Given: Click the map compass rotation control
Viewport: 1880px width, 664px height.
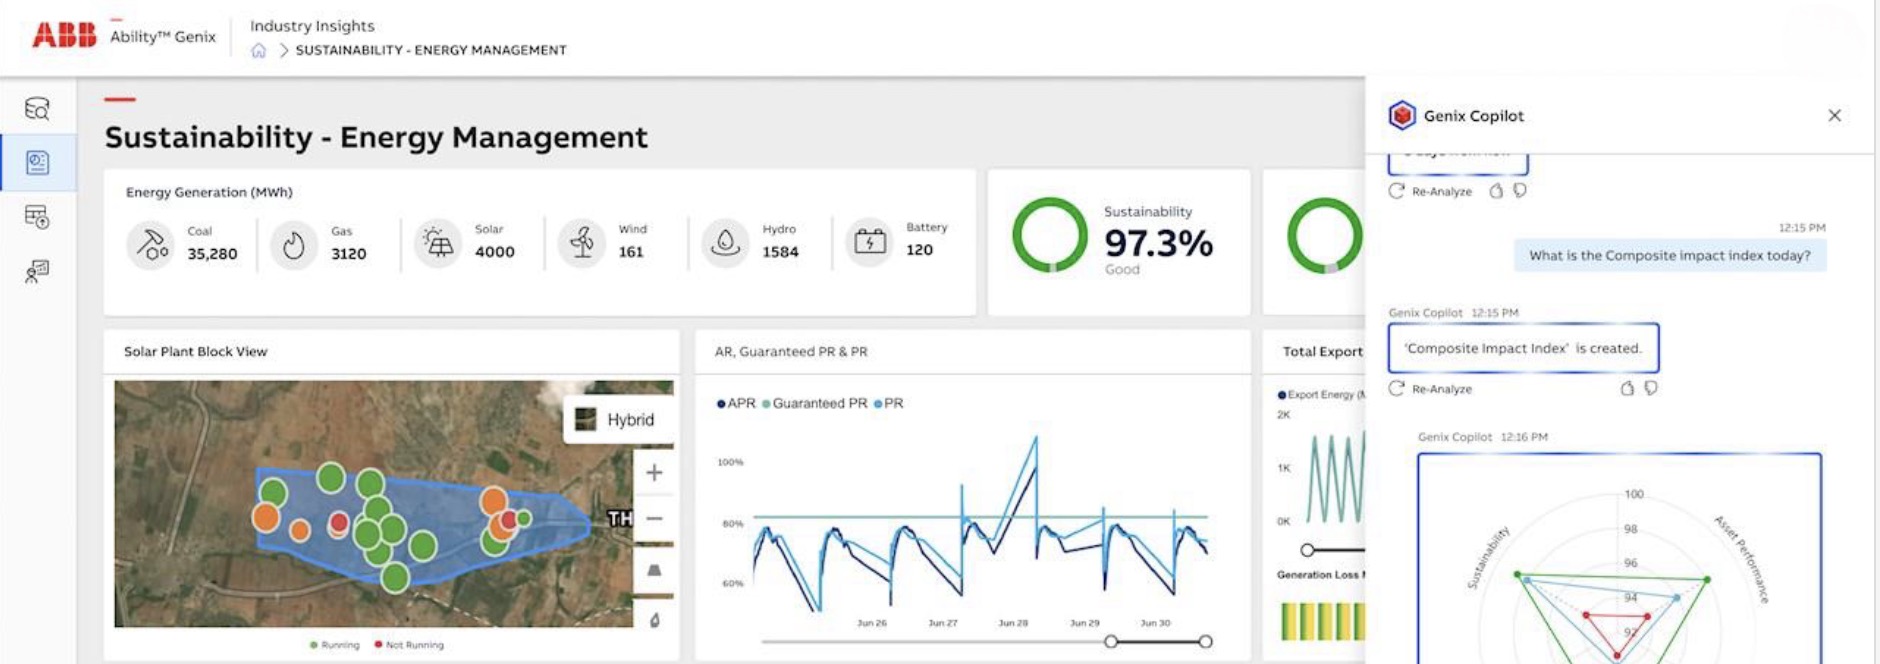Looking at the screenshot, I should (654, 620).
